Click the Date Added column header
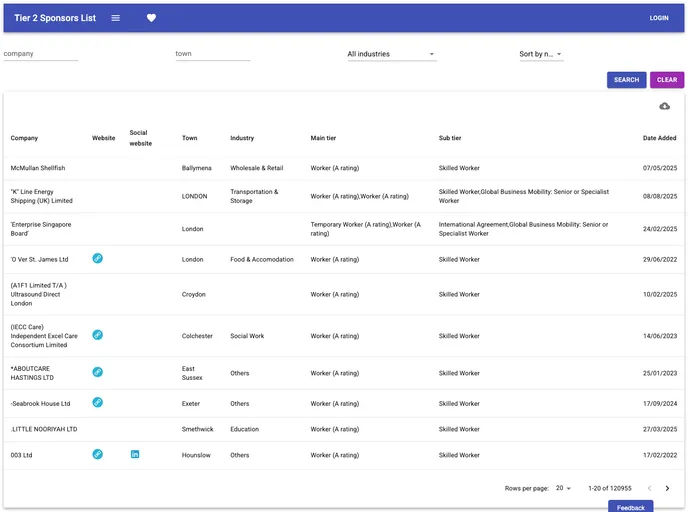The height and width of the screenshot is (512, 688). point(659,138)
